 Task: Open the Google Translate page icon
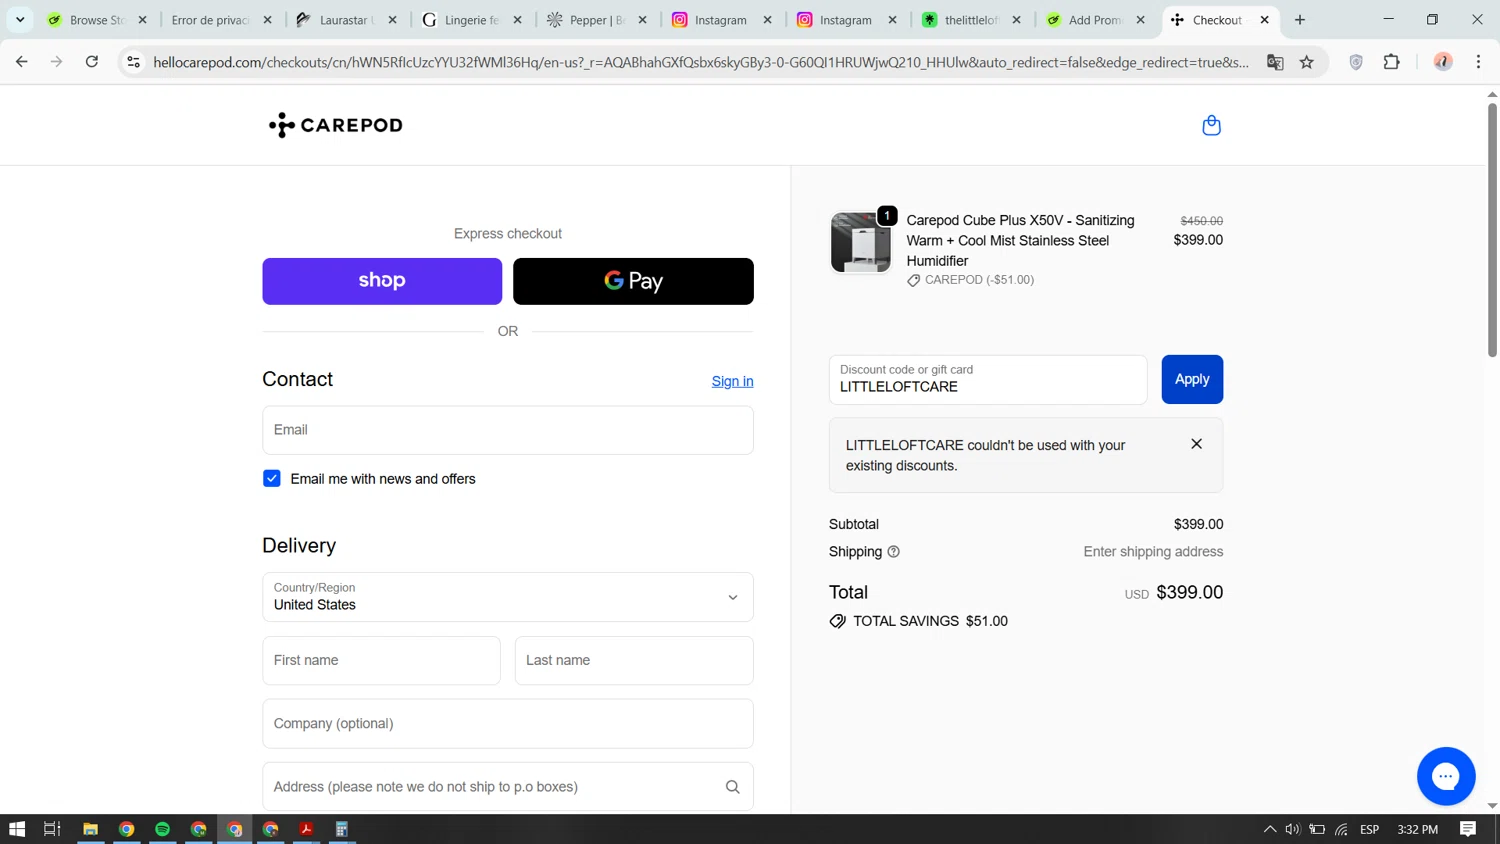[x=1275, y=62]
